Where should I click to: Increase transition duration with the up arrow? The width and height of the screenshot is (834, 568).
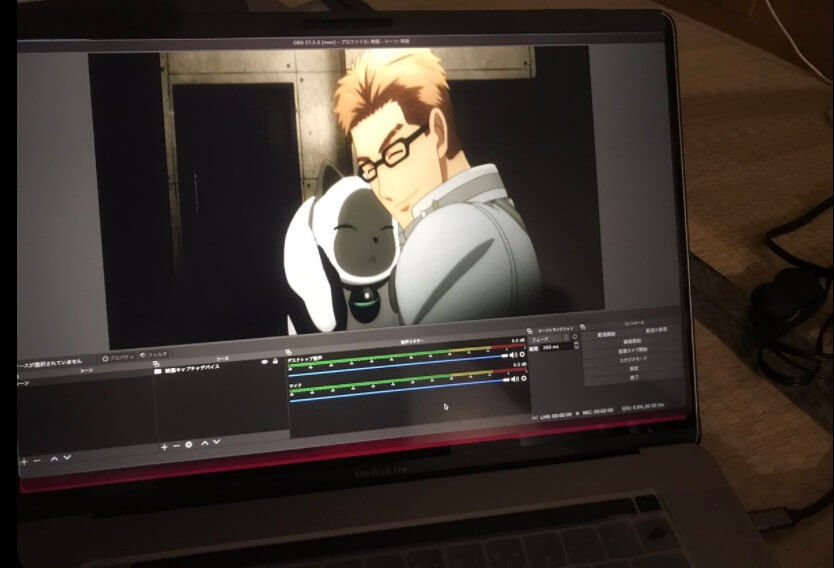point(577,343)
